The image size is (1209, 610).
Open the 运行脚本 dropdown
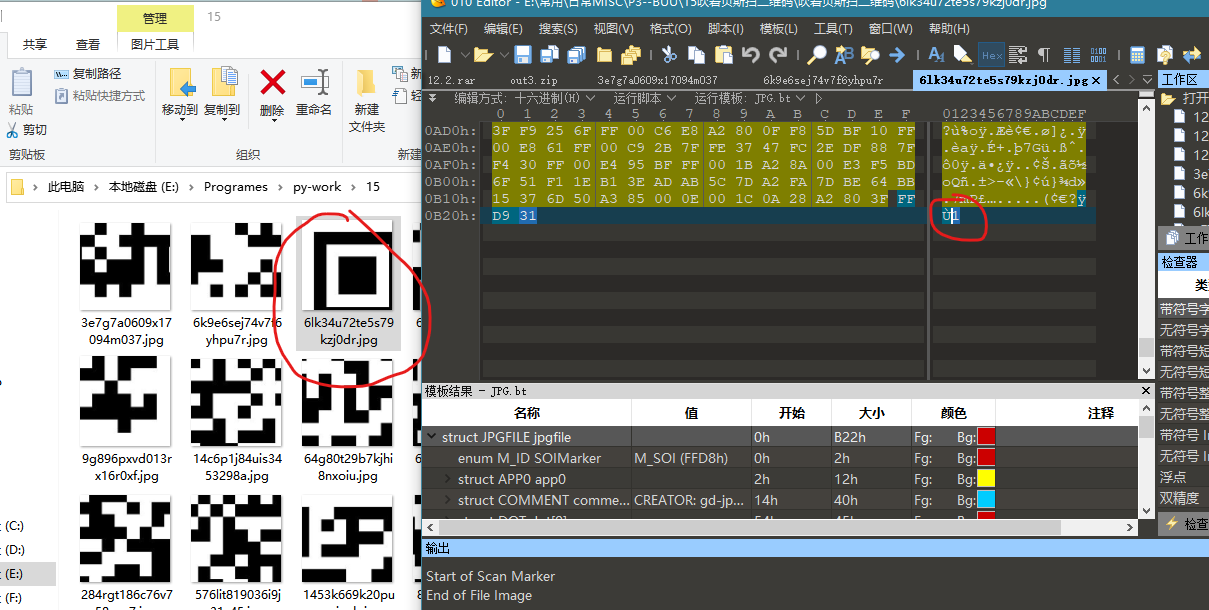tap(645, 98)
